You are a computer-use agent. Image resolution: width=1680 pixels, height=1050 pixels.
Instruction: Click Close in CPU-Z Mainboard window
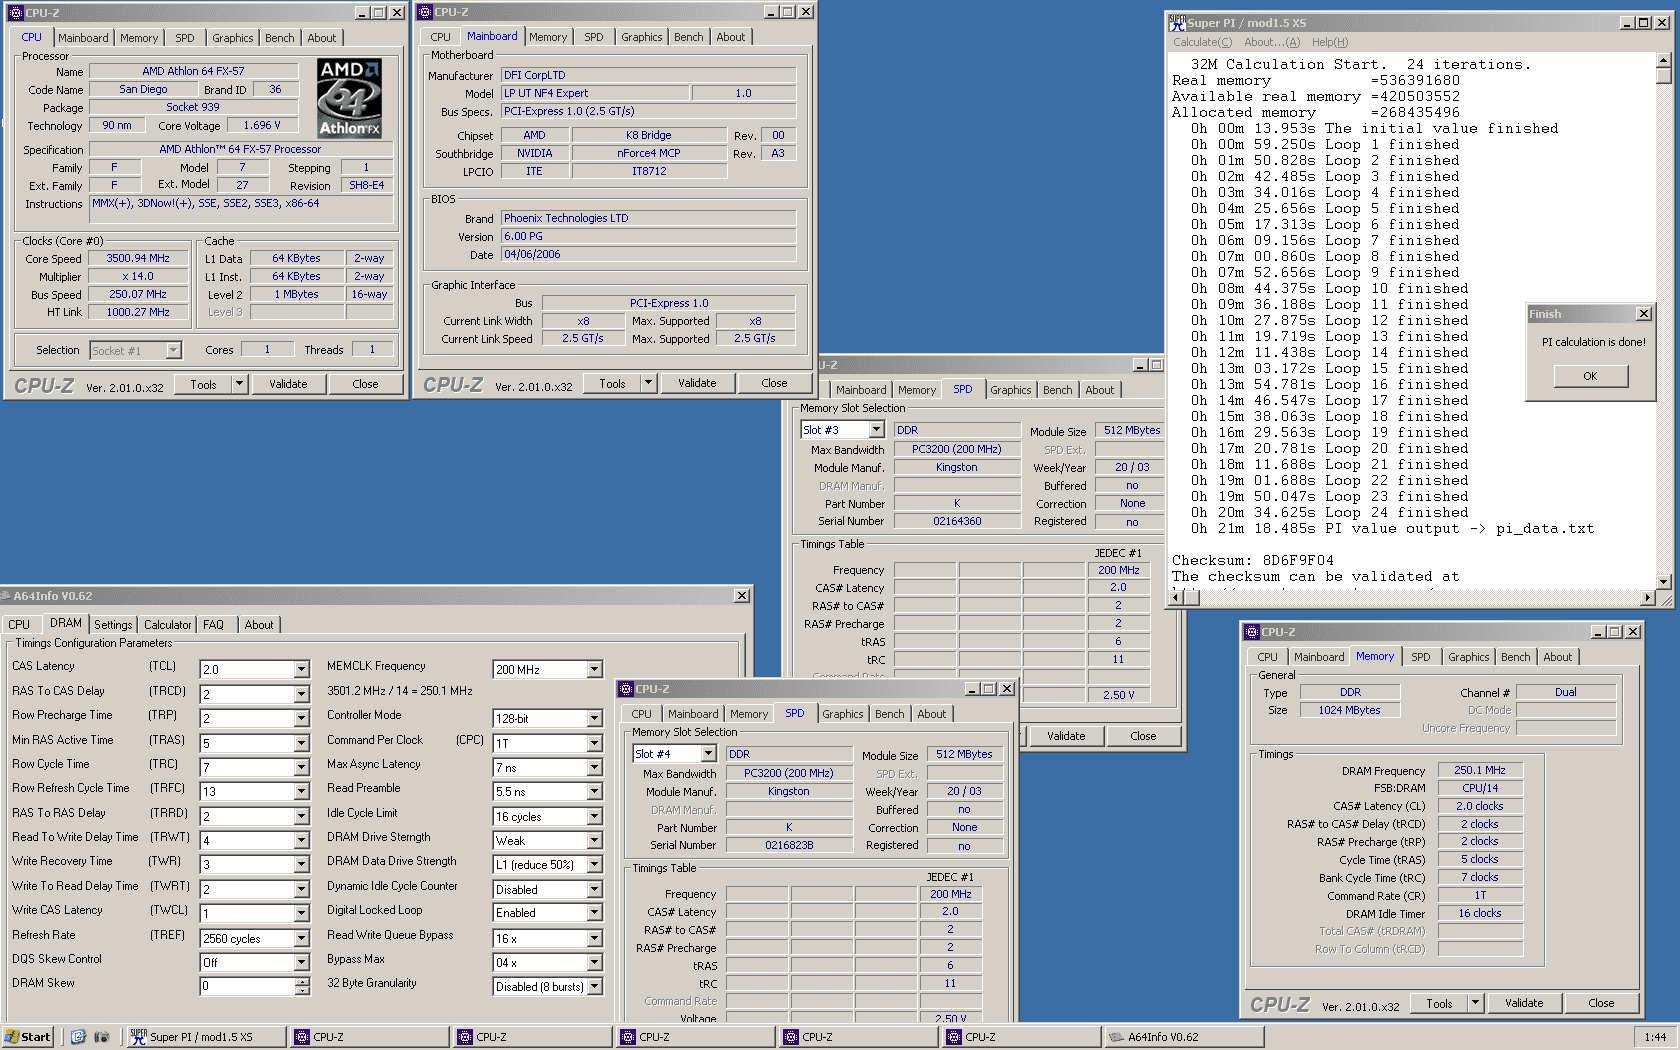774,383
